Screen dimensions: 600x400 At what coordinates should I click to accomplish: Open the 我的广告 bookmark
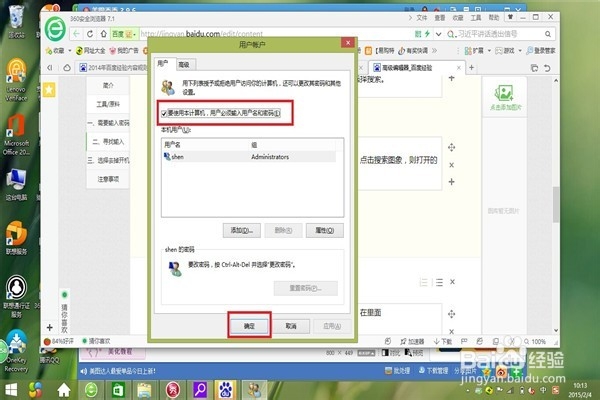124,51
